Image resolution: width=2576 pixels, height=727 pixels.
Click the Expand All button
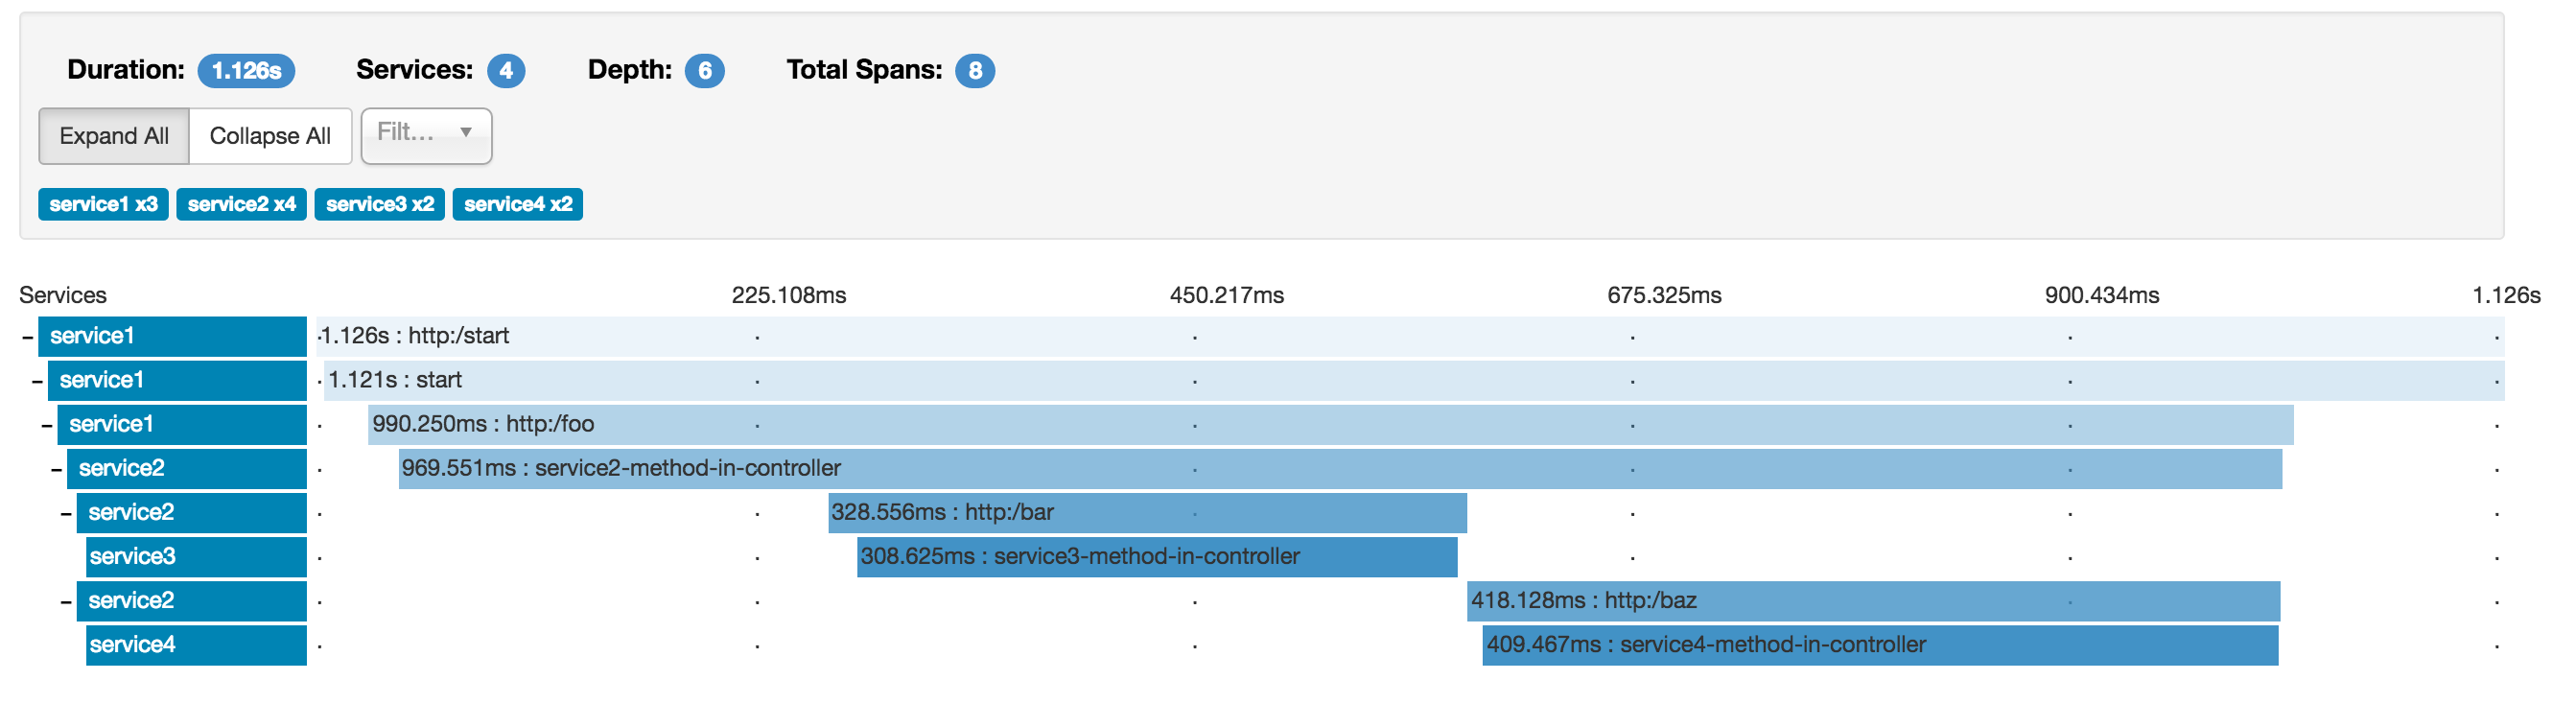click(x=113, y=136)
